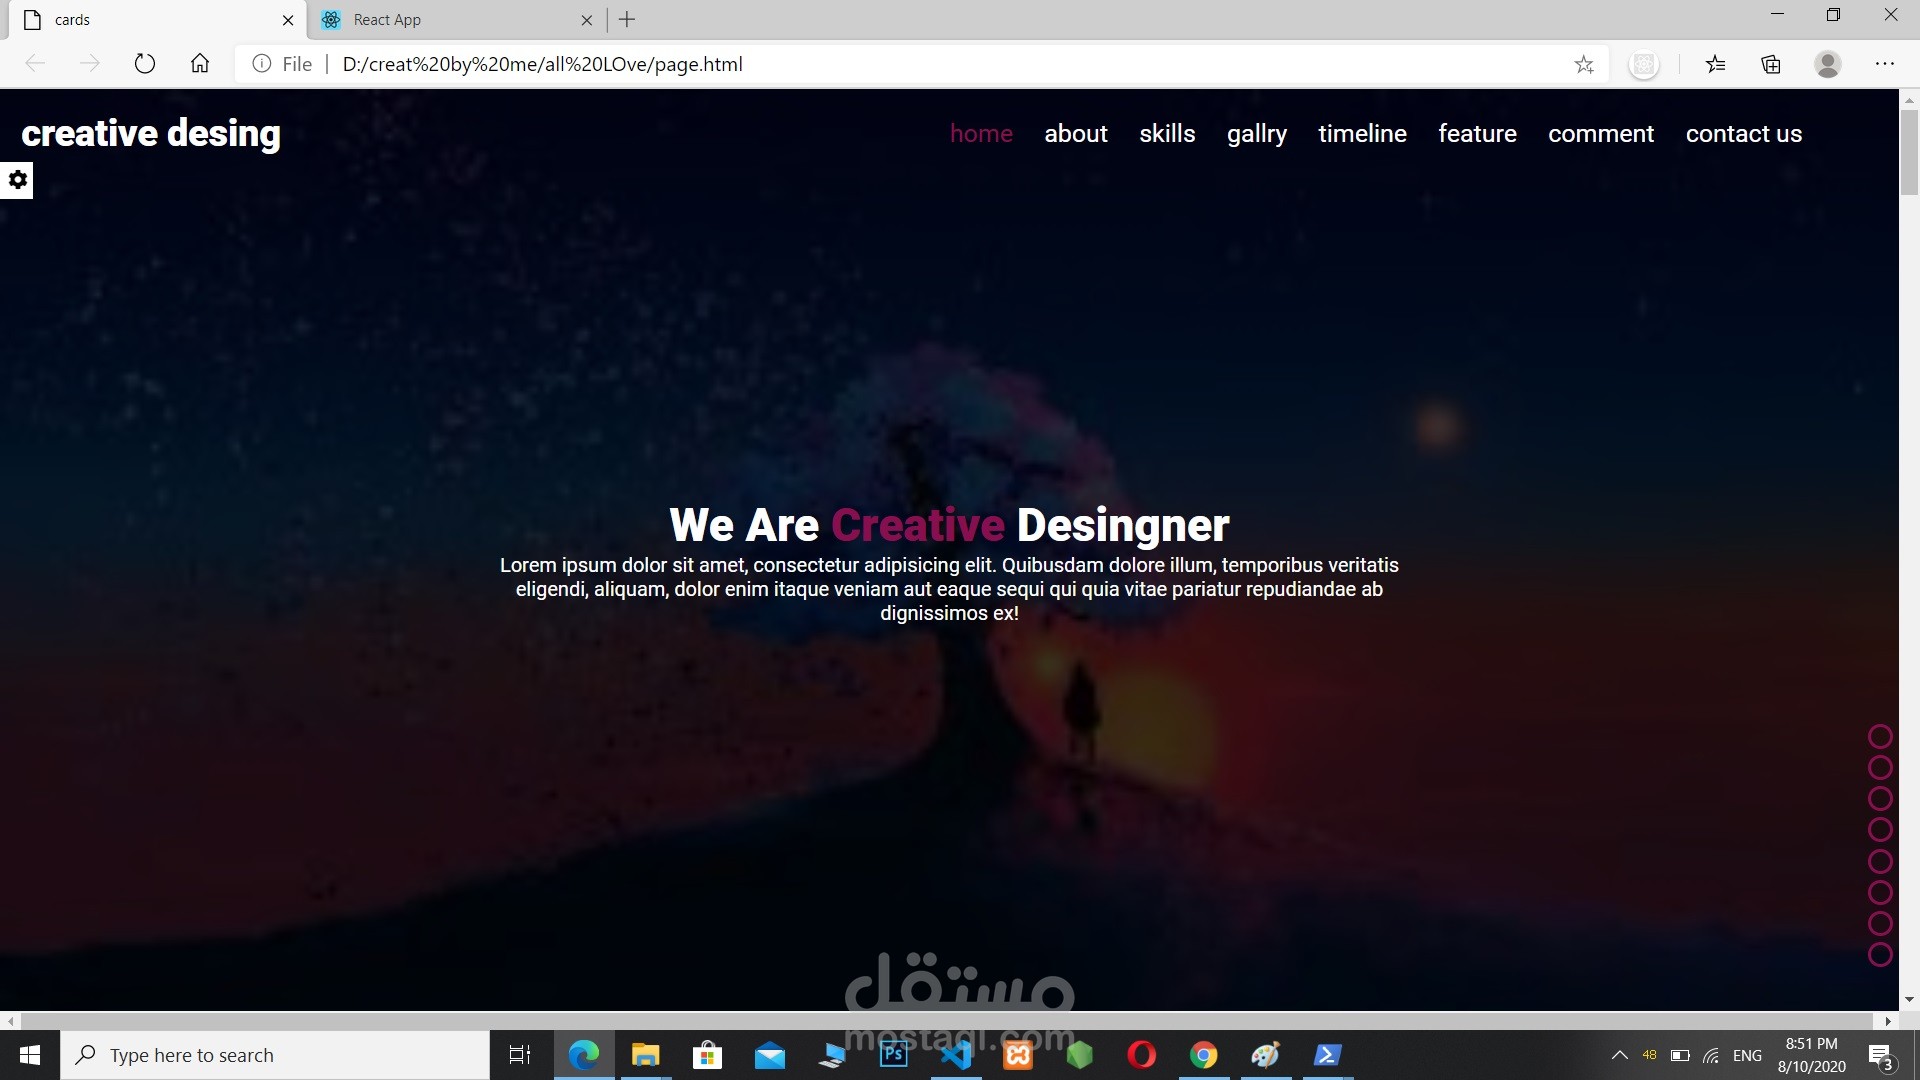Go to the timeline nav link
This screenshot has width=1920, height=1080.
(1362, 134)
